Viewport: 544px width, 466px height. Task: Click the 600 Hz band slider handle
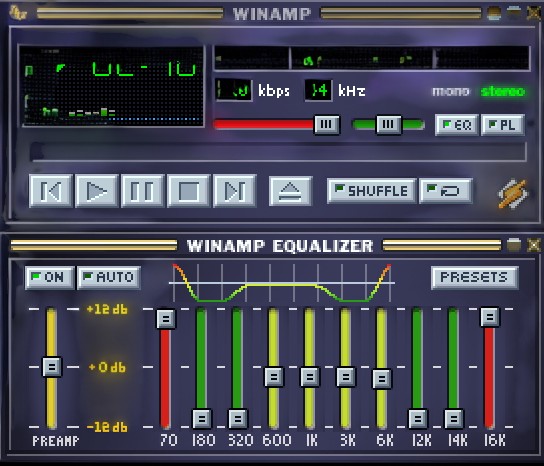click(x=274, y=377)
